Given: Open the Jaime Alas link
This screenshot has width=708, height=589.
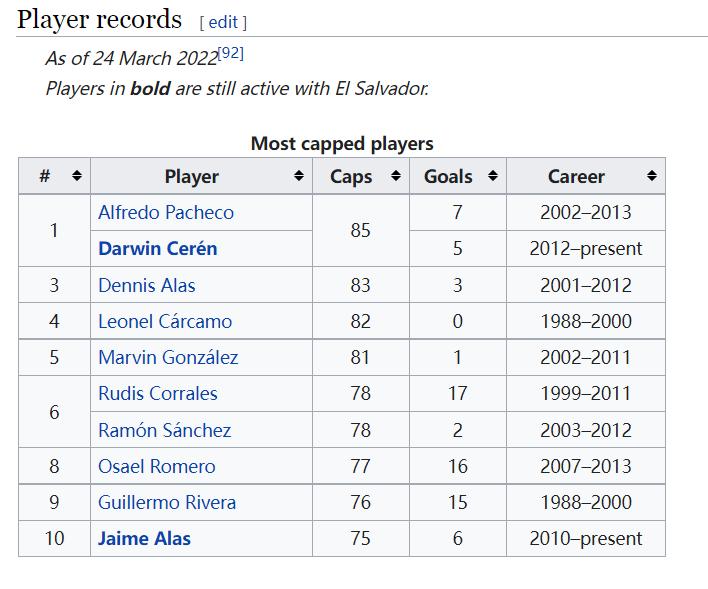Looking at the screenshot, I should pos(144,538).
